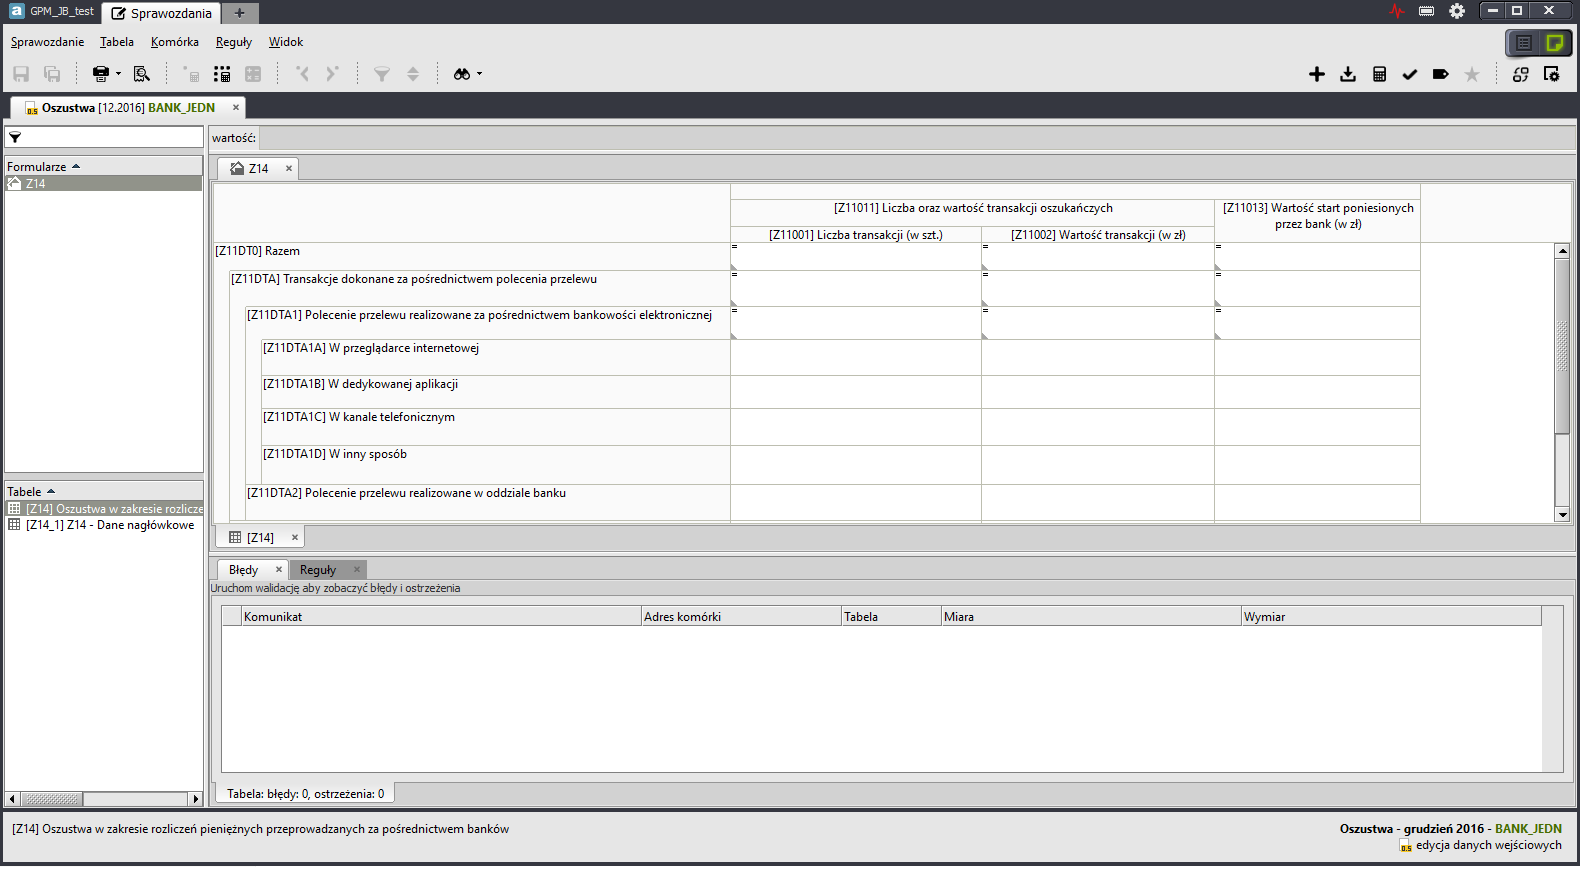
Task: Open the binoculars search dropdown arrow
Action: pos(479,74)
